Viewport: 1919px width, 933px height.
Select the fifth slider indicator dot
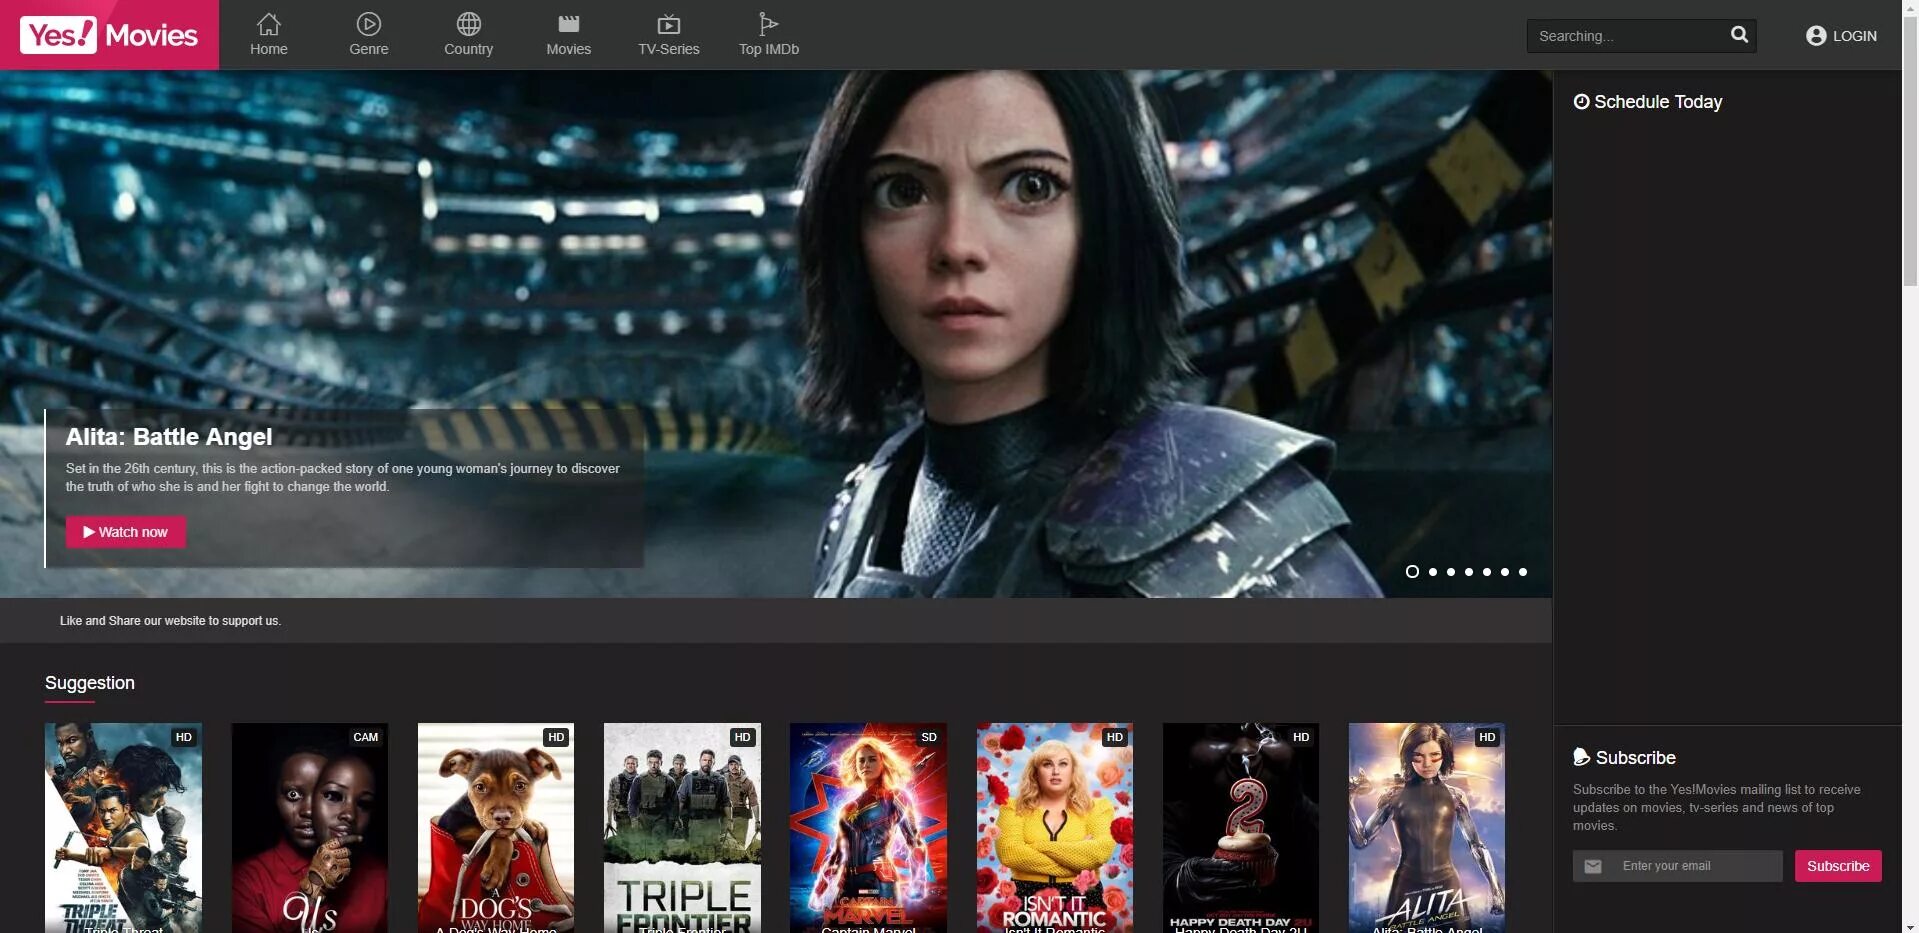(1487, 572)
